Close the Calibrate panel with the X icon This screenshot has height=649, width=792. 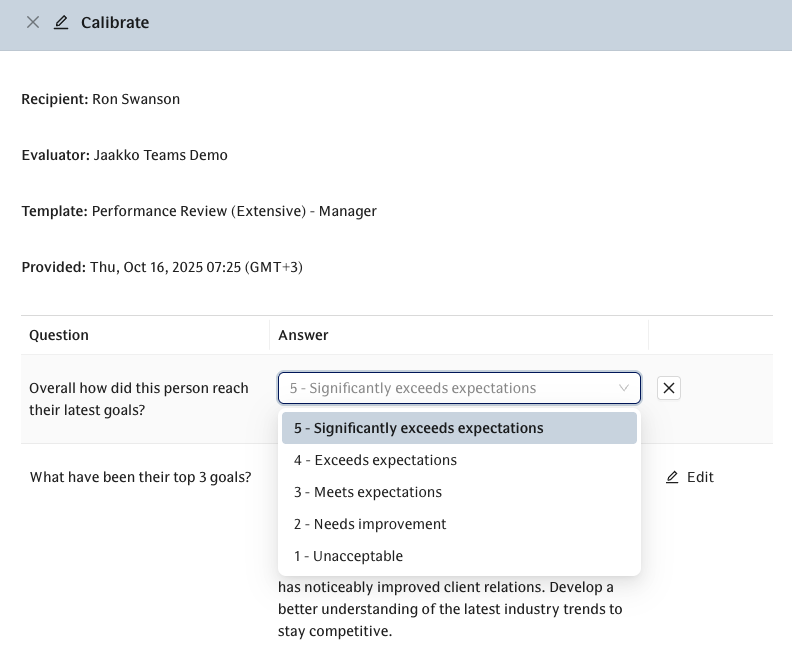[x=33, y=22]
